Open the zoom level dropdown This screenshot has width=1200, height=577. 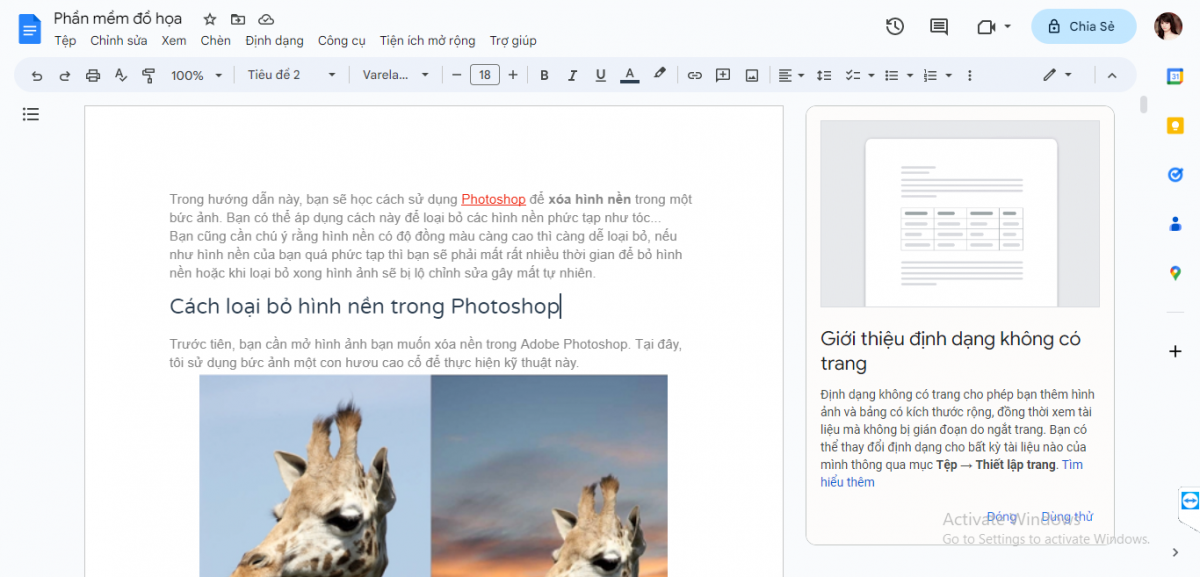click(x=196, y=75)
